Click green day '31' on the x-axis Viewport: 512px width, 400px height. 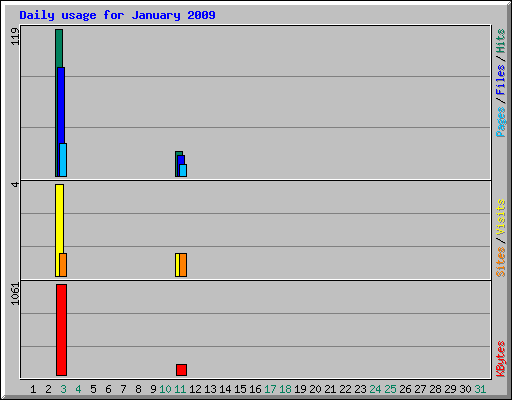point(480,389)
